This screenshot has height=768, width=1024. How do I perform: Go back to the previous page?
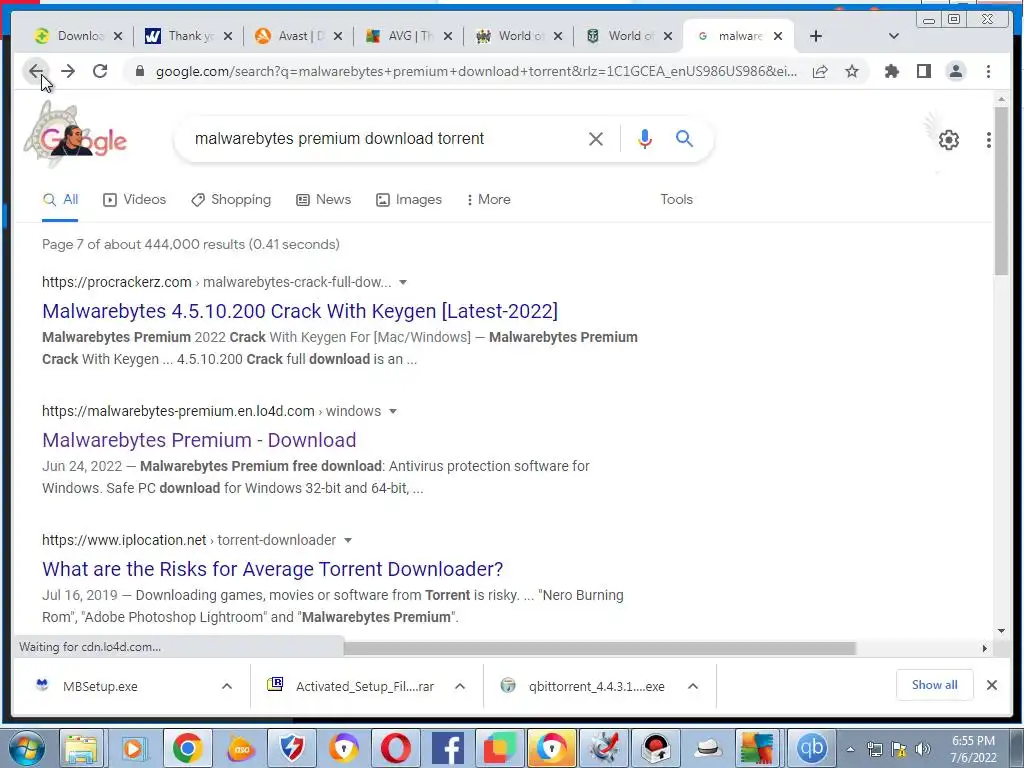(36, 71)
